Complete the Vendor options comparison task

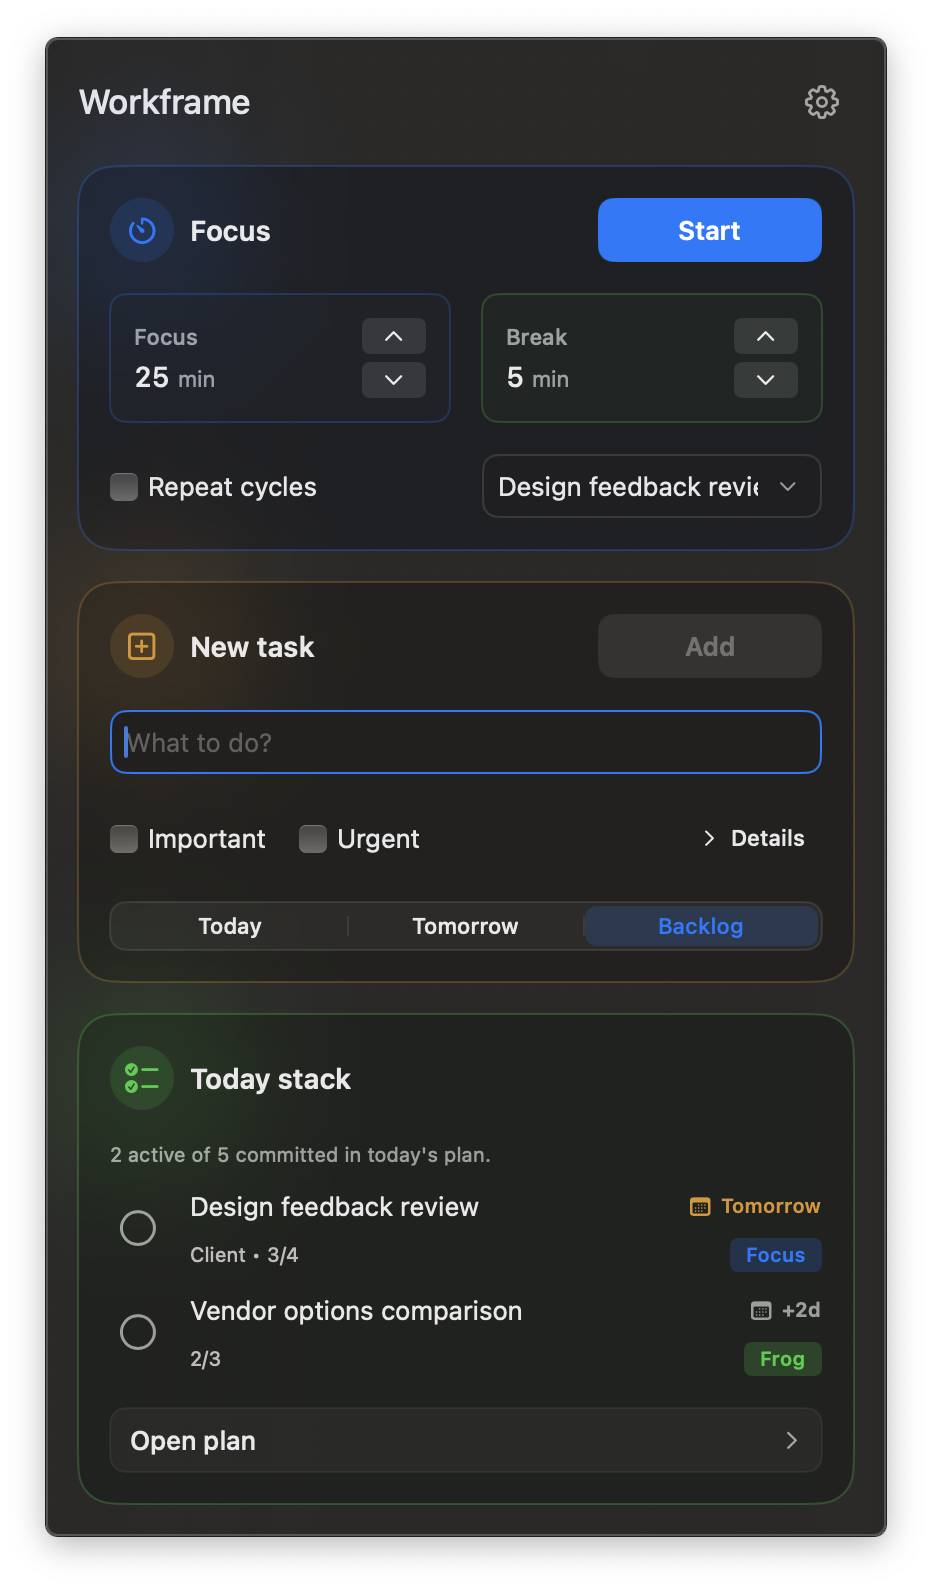pyautogui.click(x=138, y=1331)
